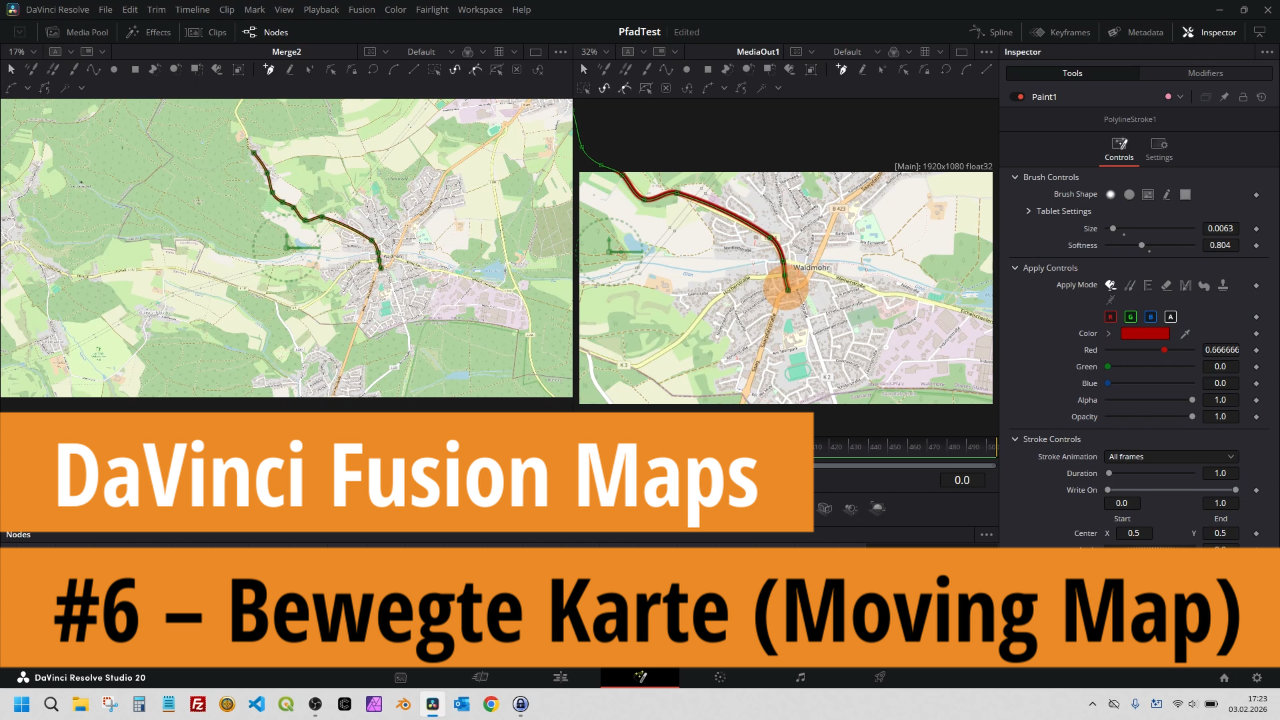Select the soft brush shape
The height and width of the screenshot is (720, 1280).
point(1110,194)
